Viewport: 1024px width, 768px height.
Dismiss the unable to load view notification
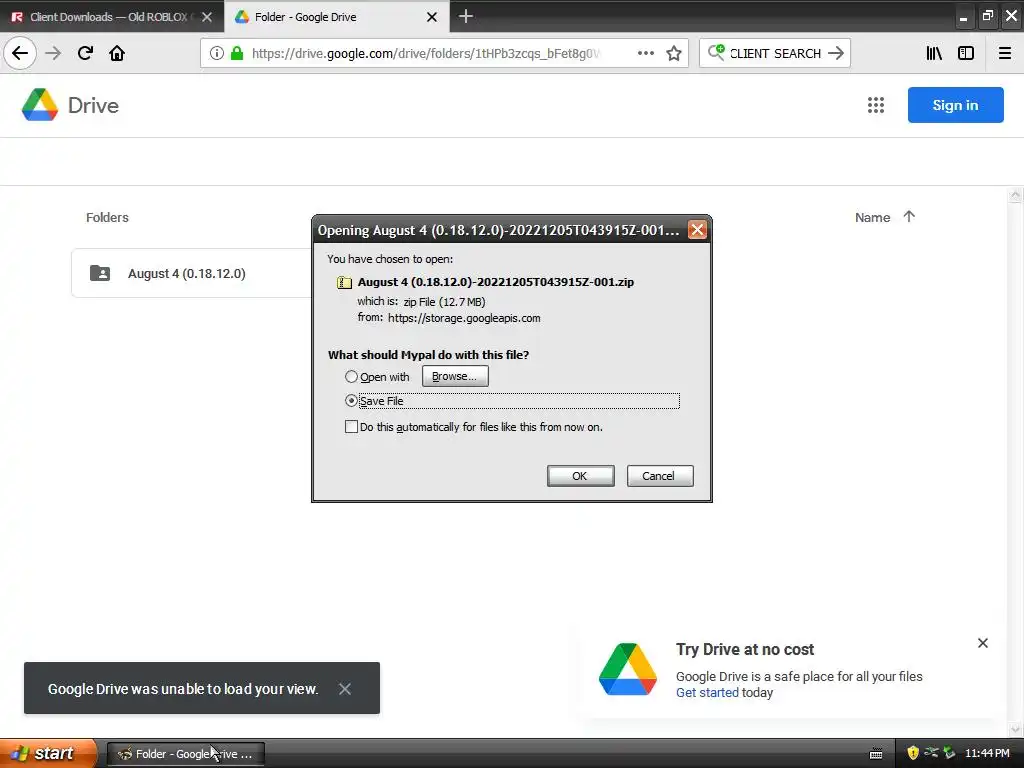point(345,689)
